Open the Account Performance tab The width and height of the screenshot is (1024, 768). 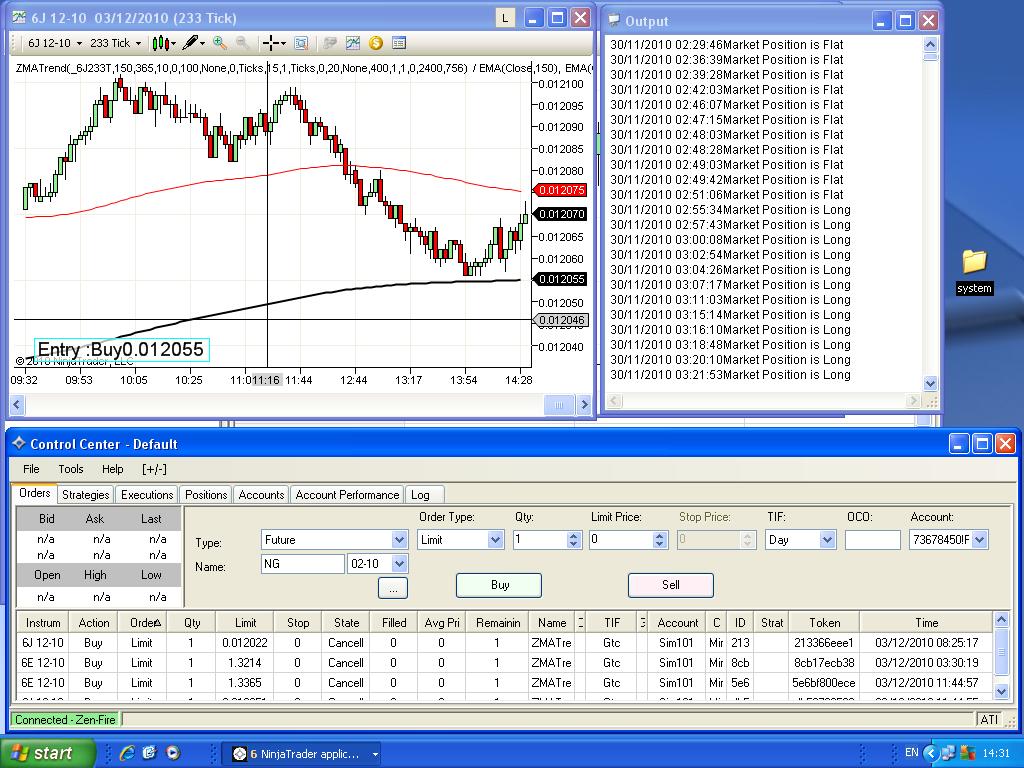coord(347,495)
